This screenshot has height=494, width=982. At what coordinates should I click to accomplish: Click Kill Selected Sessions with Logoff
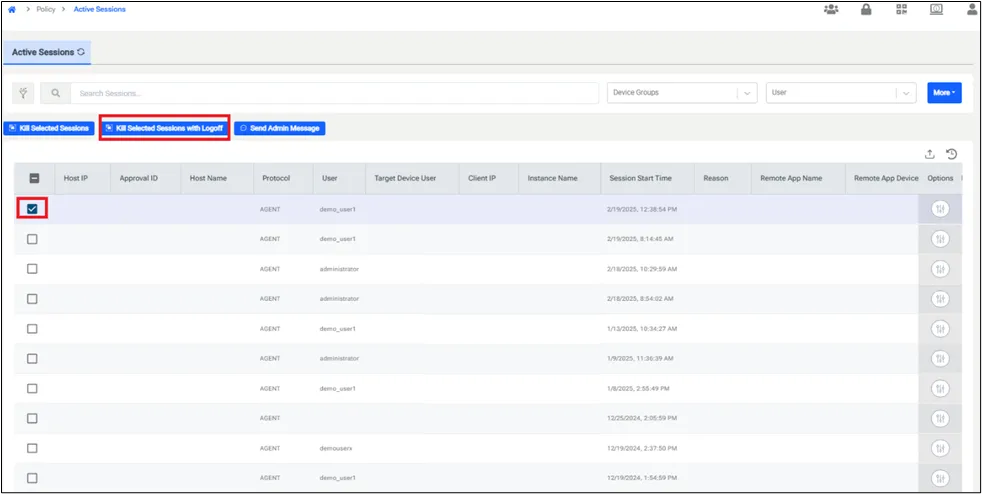click(165, 128)
